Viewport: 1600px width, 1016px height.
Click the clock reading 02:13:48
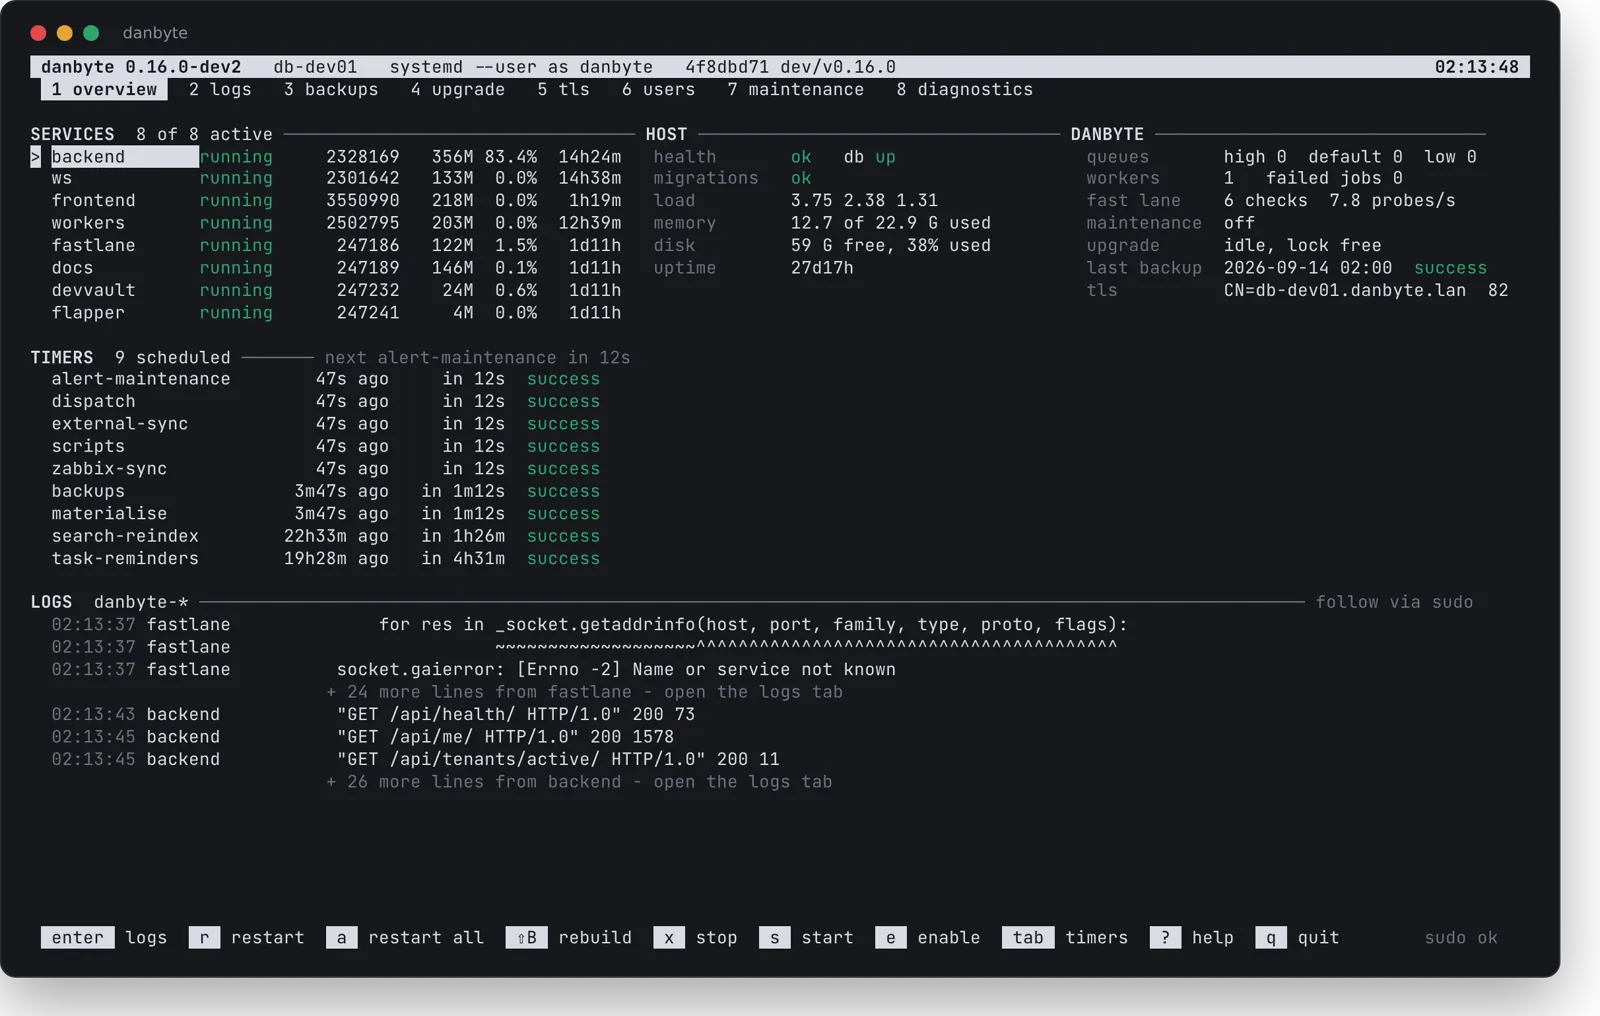click(x=1476, y=67)
